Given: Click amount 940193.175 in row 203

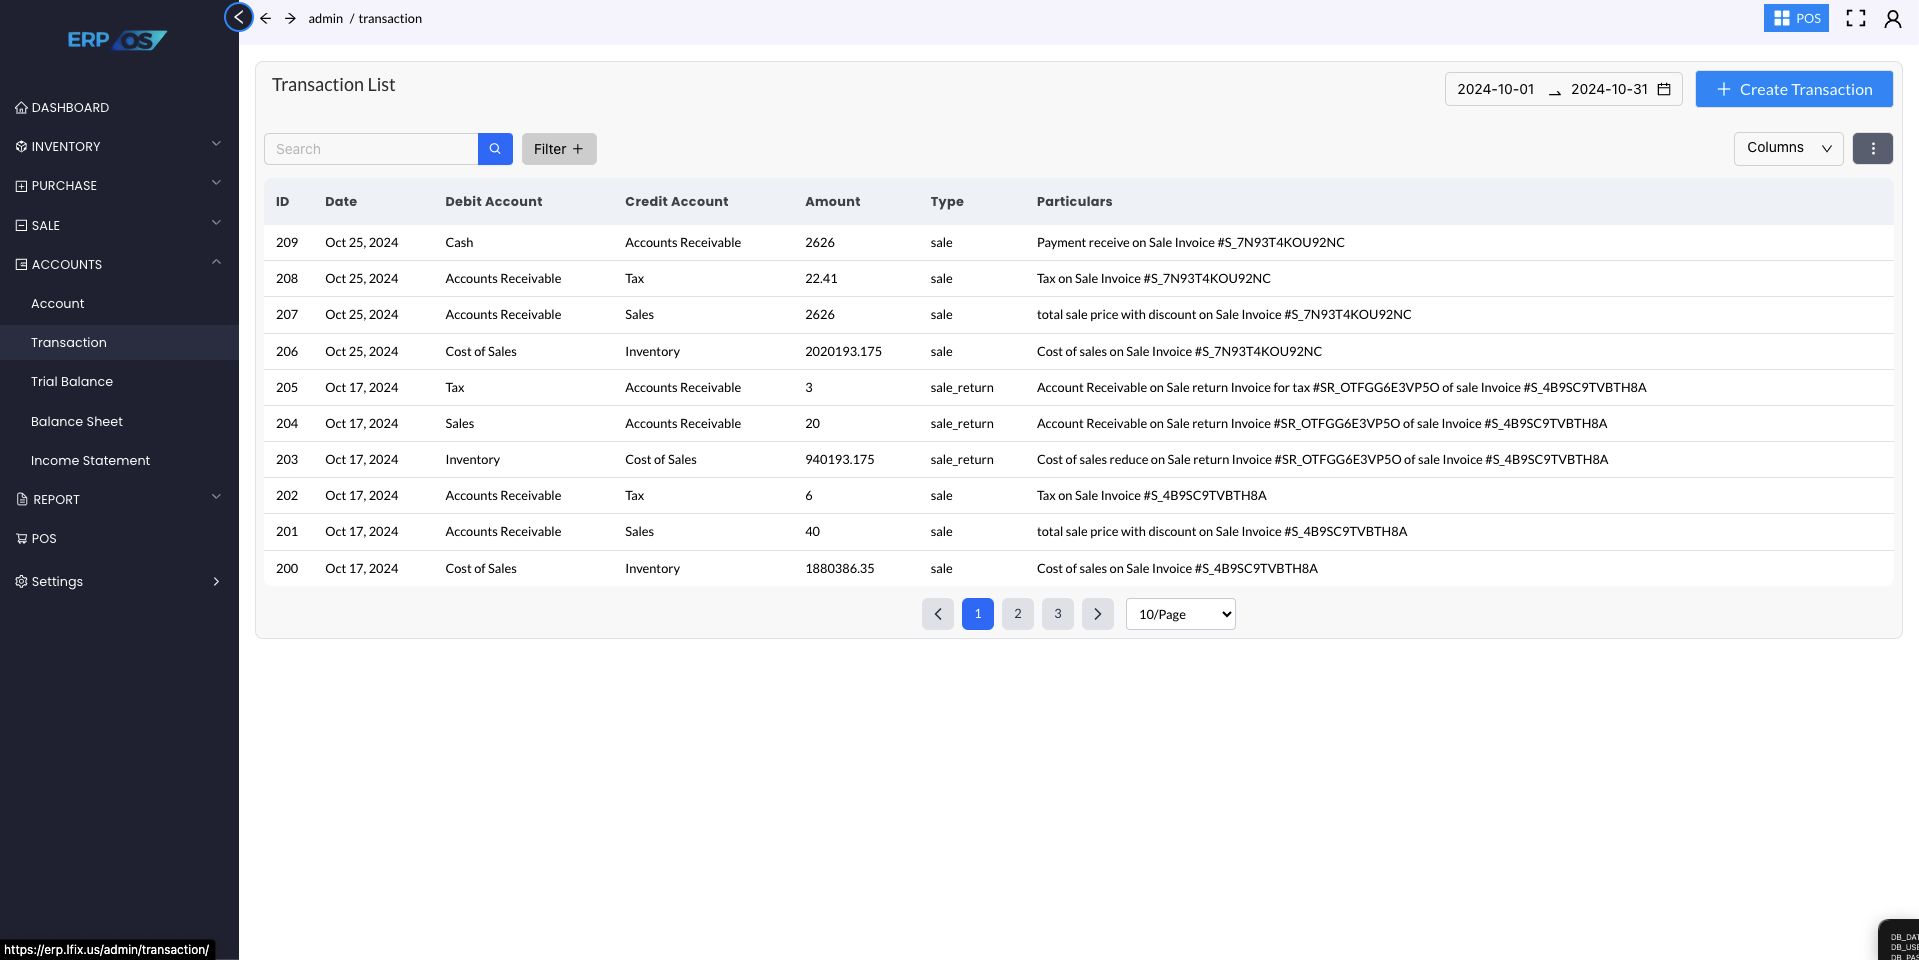Looking at the screenshot, I should click(x=840, y=459).
